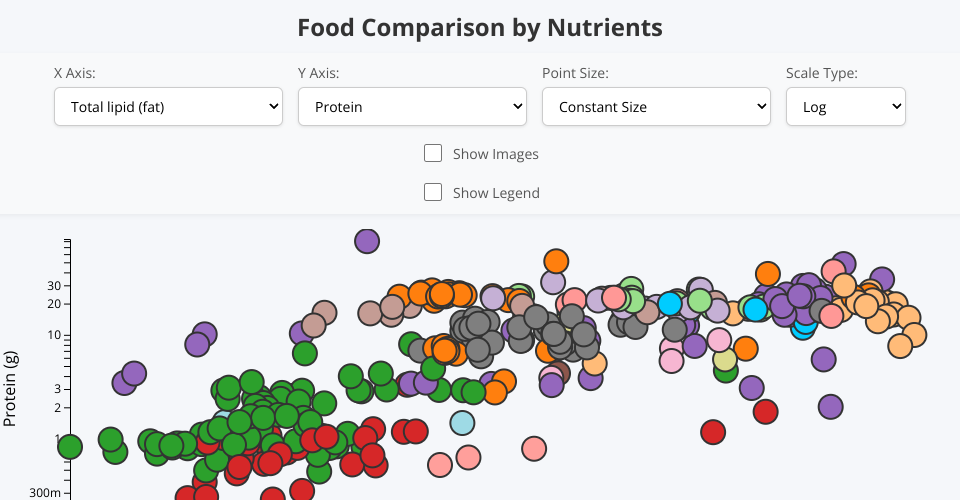Select the topmost purple data point
The height and width of the screenshot is (500, 960).
tap(367, 241)
